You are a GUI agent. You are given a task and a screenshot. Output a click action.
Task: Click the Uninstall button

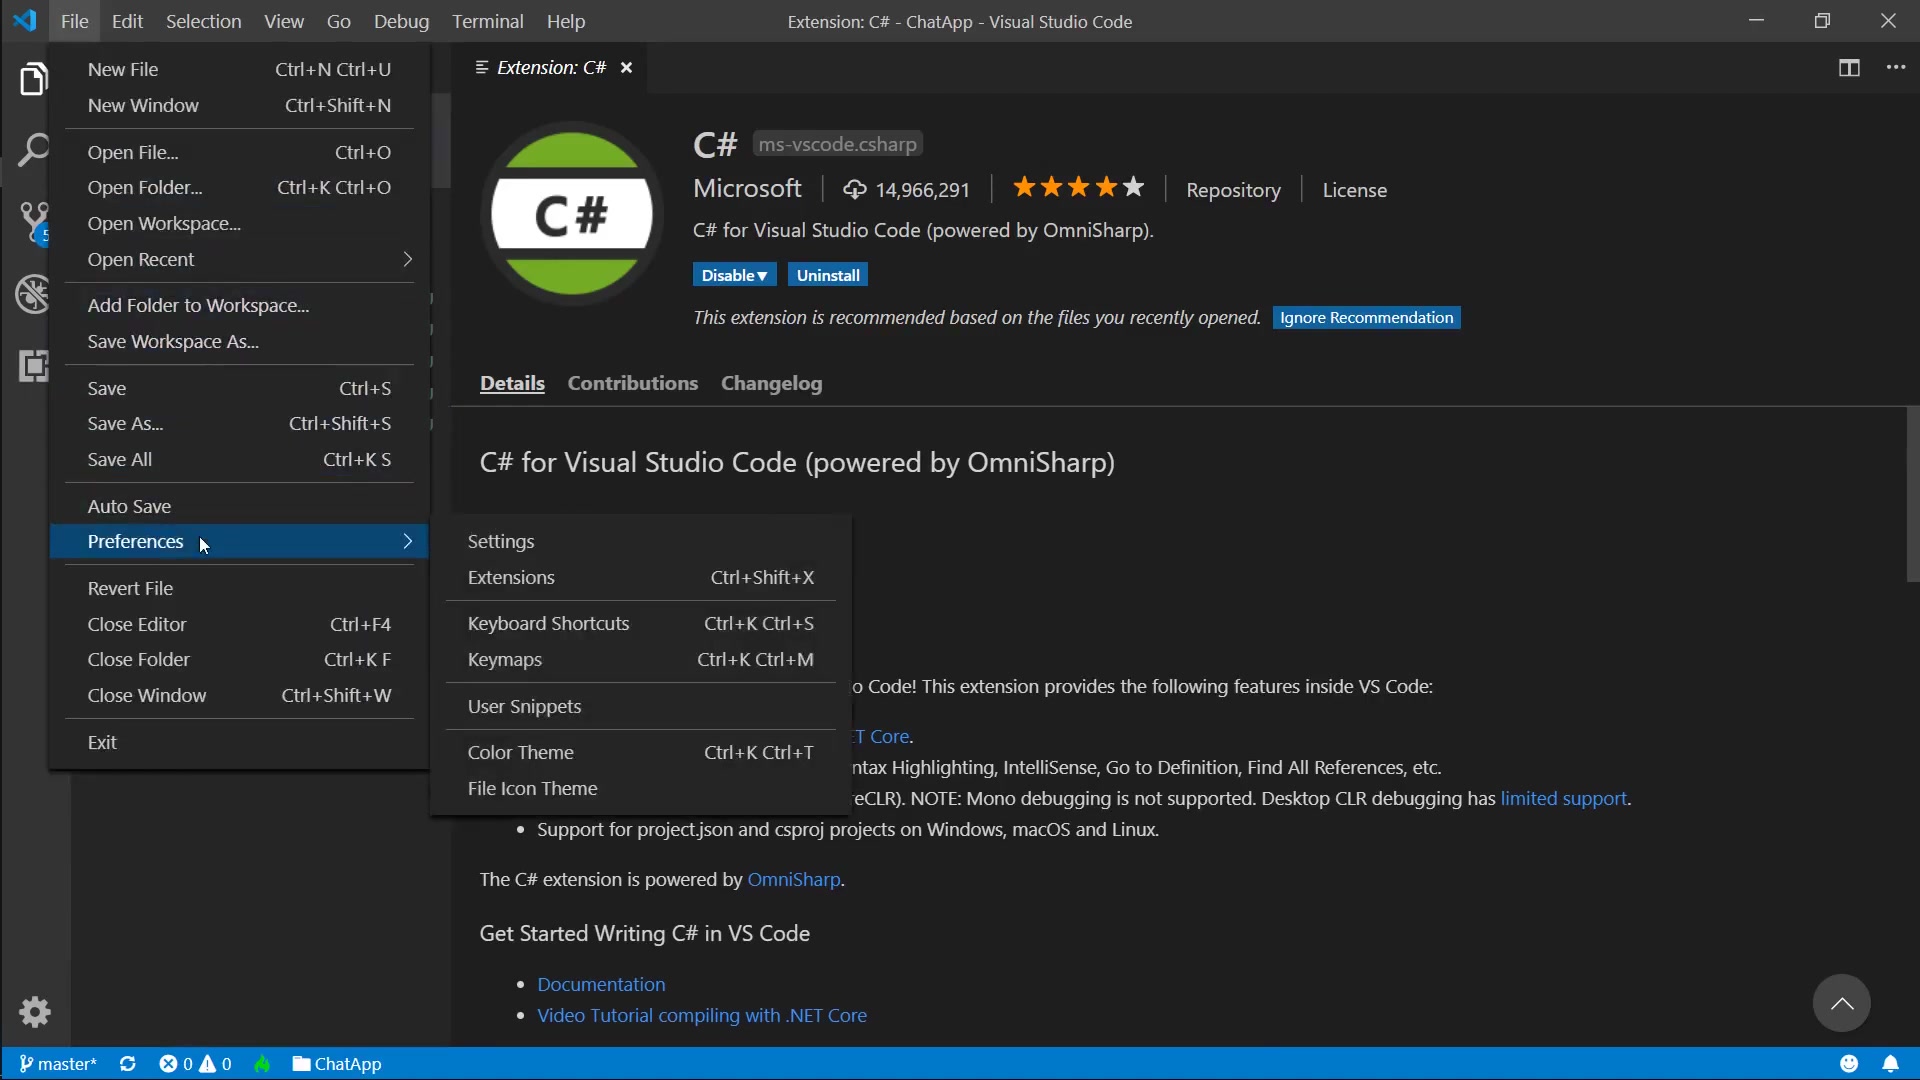point(827,275)
